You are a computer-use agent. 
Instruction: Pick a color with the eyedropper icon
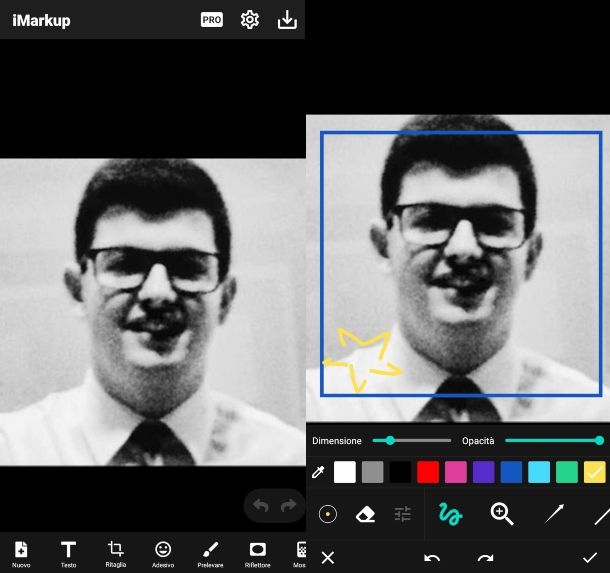tap(318, 472)
